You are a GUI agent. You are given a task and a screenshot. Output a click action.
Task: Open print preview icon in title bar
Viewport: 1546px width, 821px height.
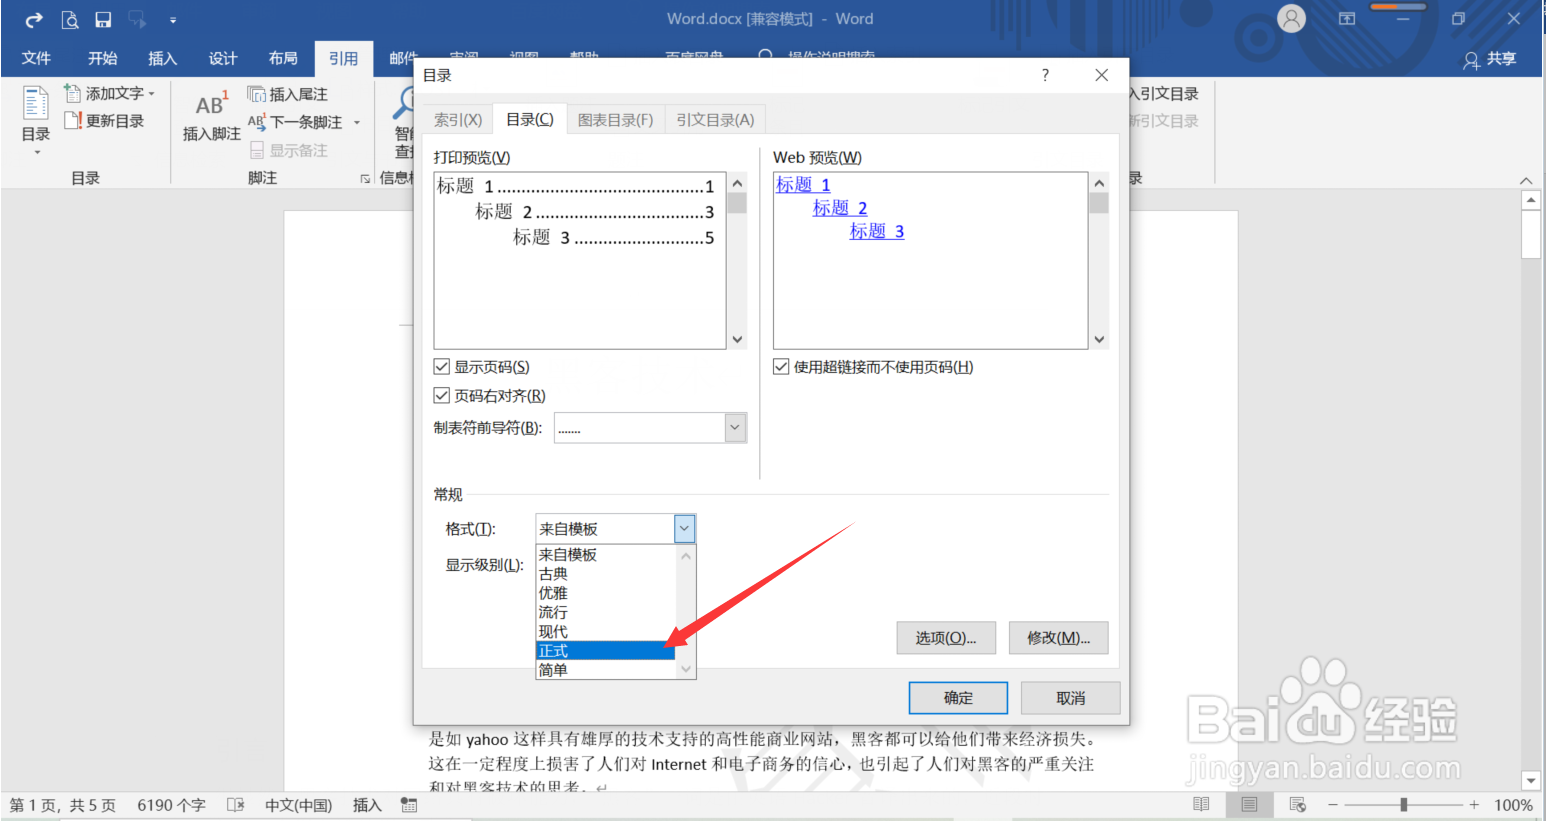coord(69,20)
